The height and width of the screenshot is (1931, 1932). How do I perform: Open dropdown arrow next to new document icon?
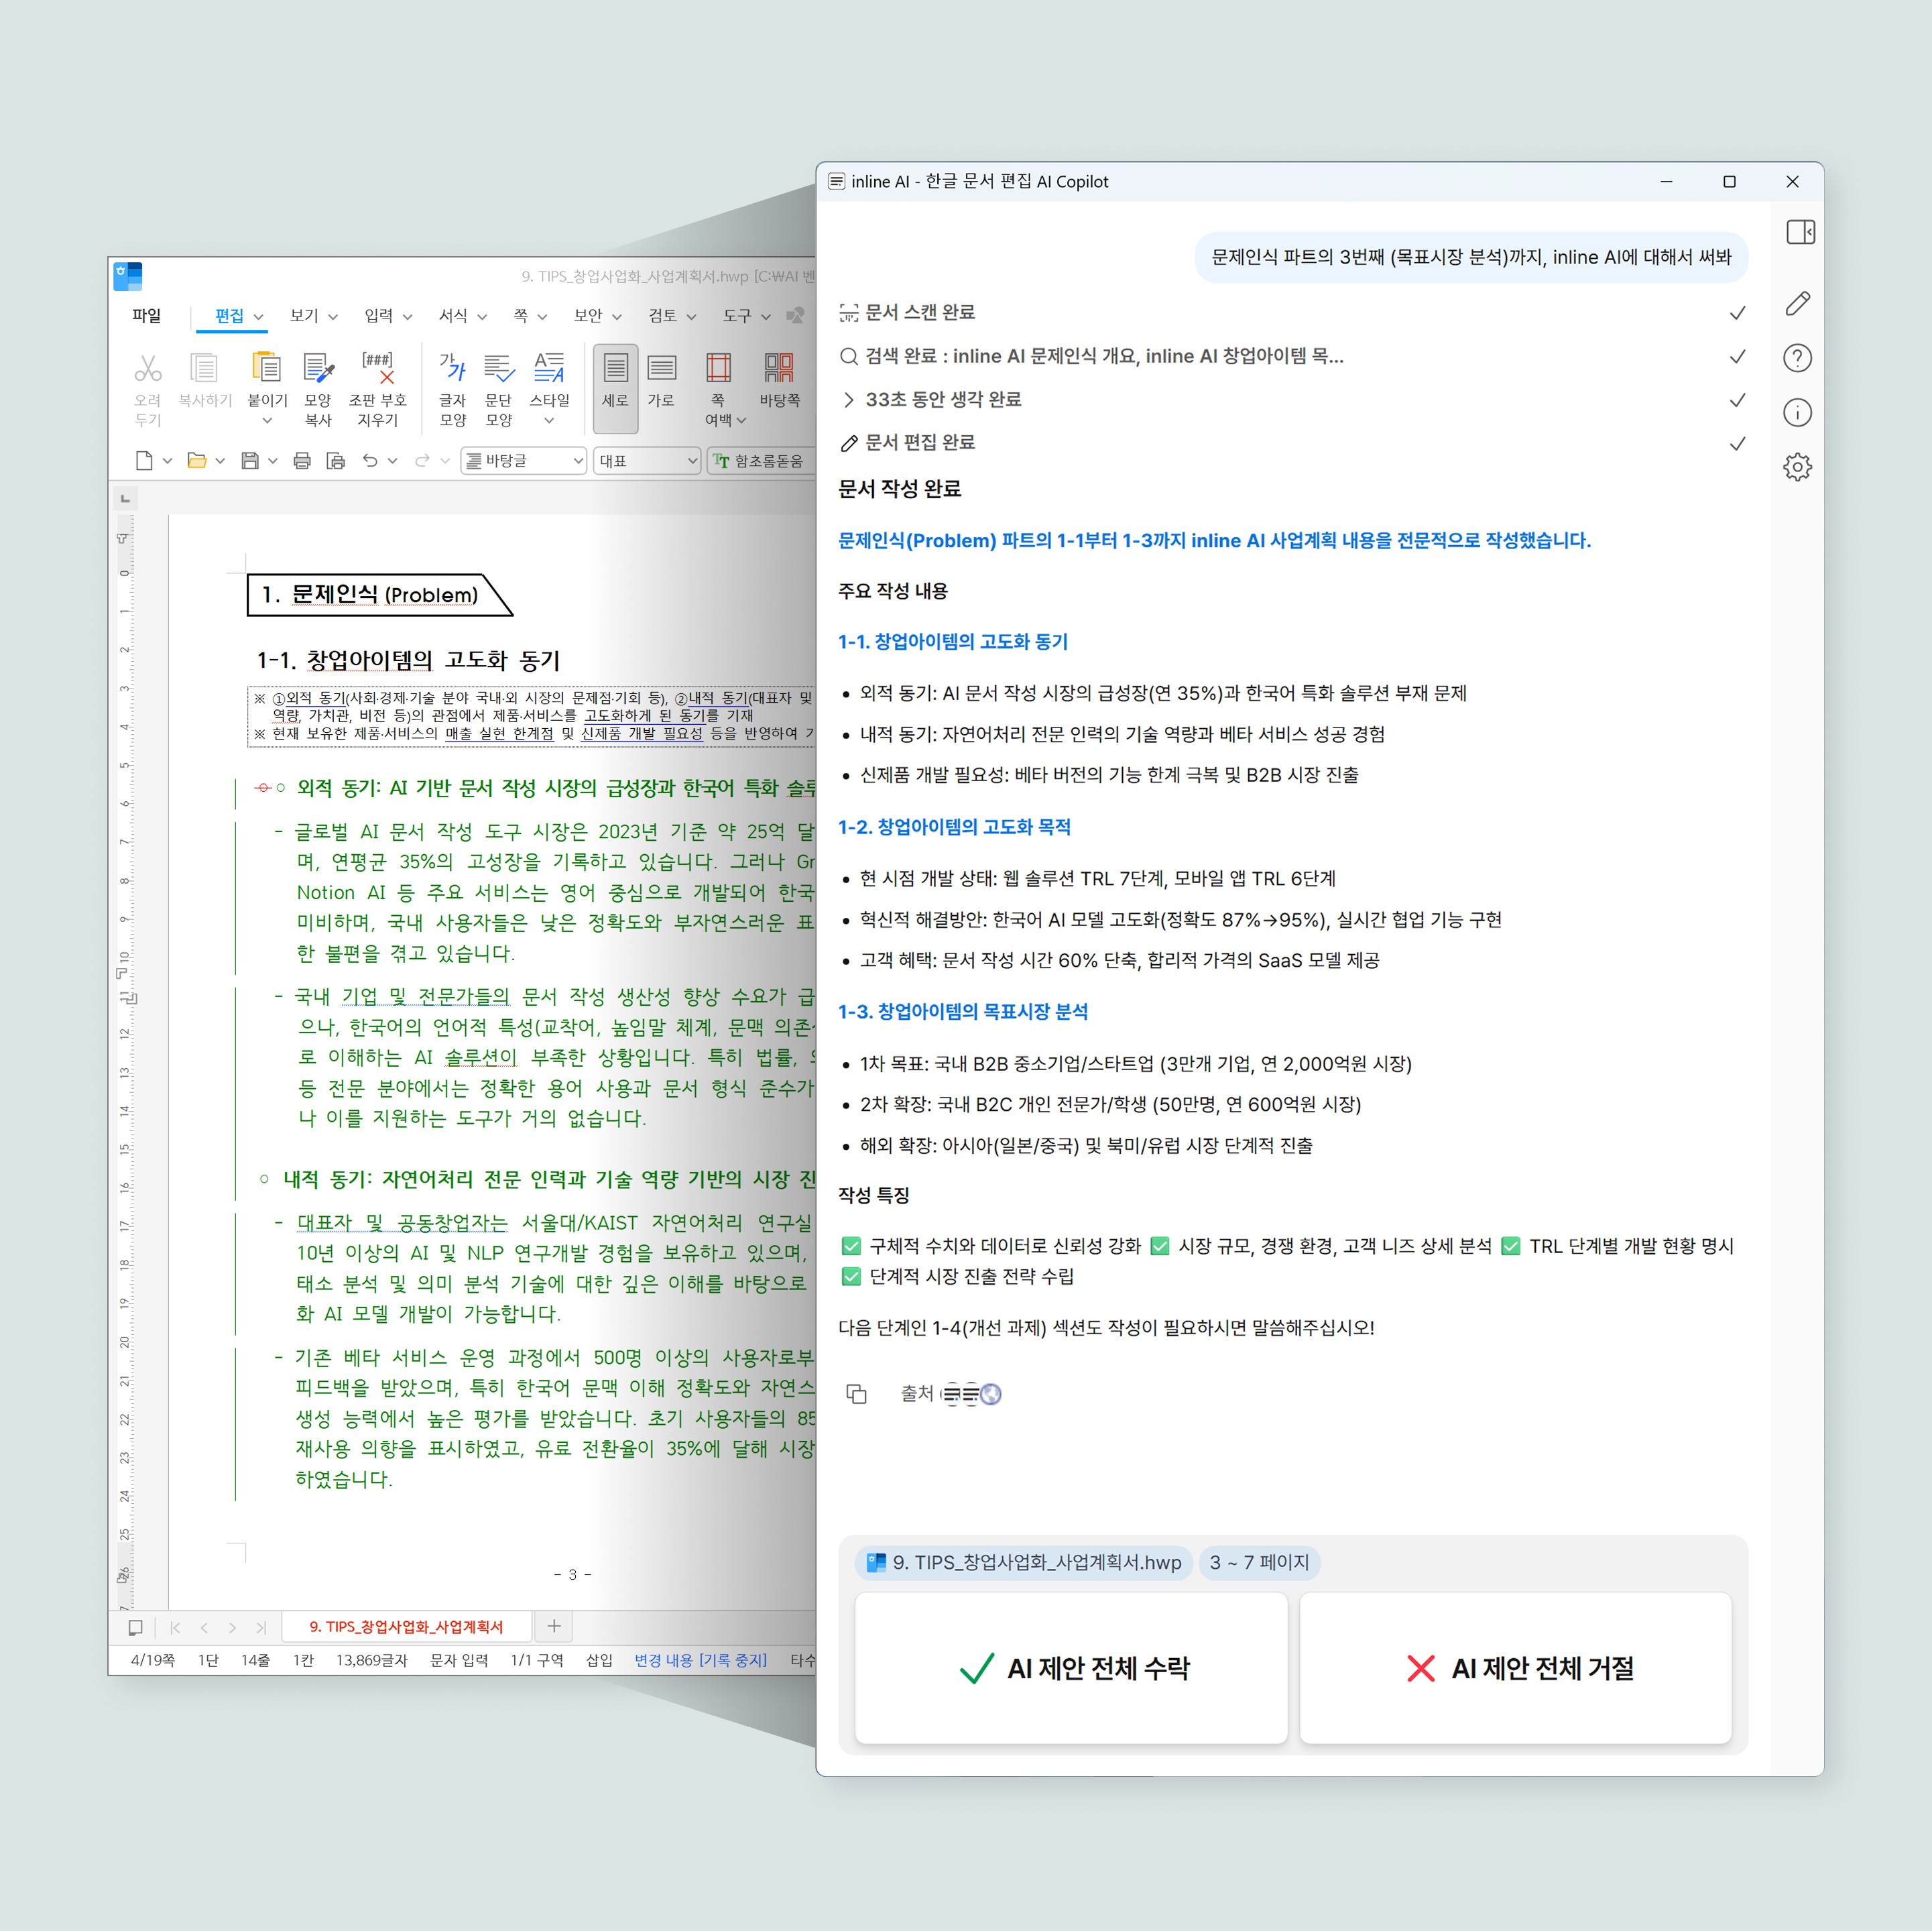click(x=167, y=461)
